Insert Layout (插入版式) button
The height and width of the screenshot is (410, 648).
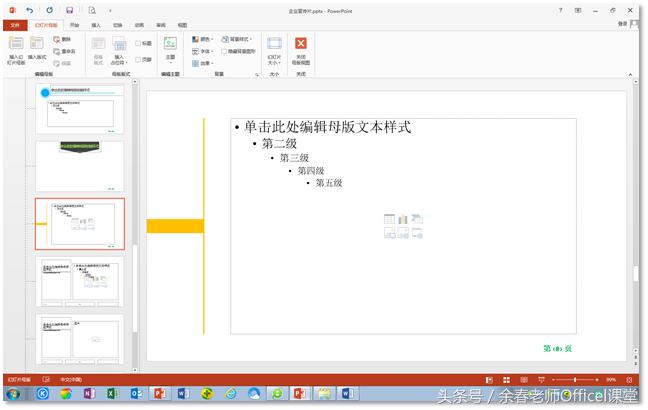coord(37,50)
